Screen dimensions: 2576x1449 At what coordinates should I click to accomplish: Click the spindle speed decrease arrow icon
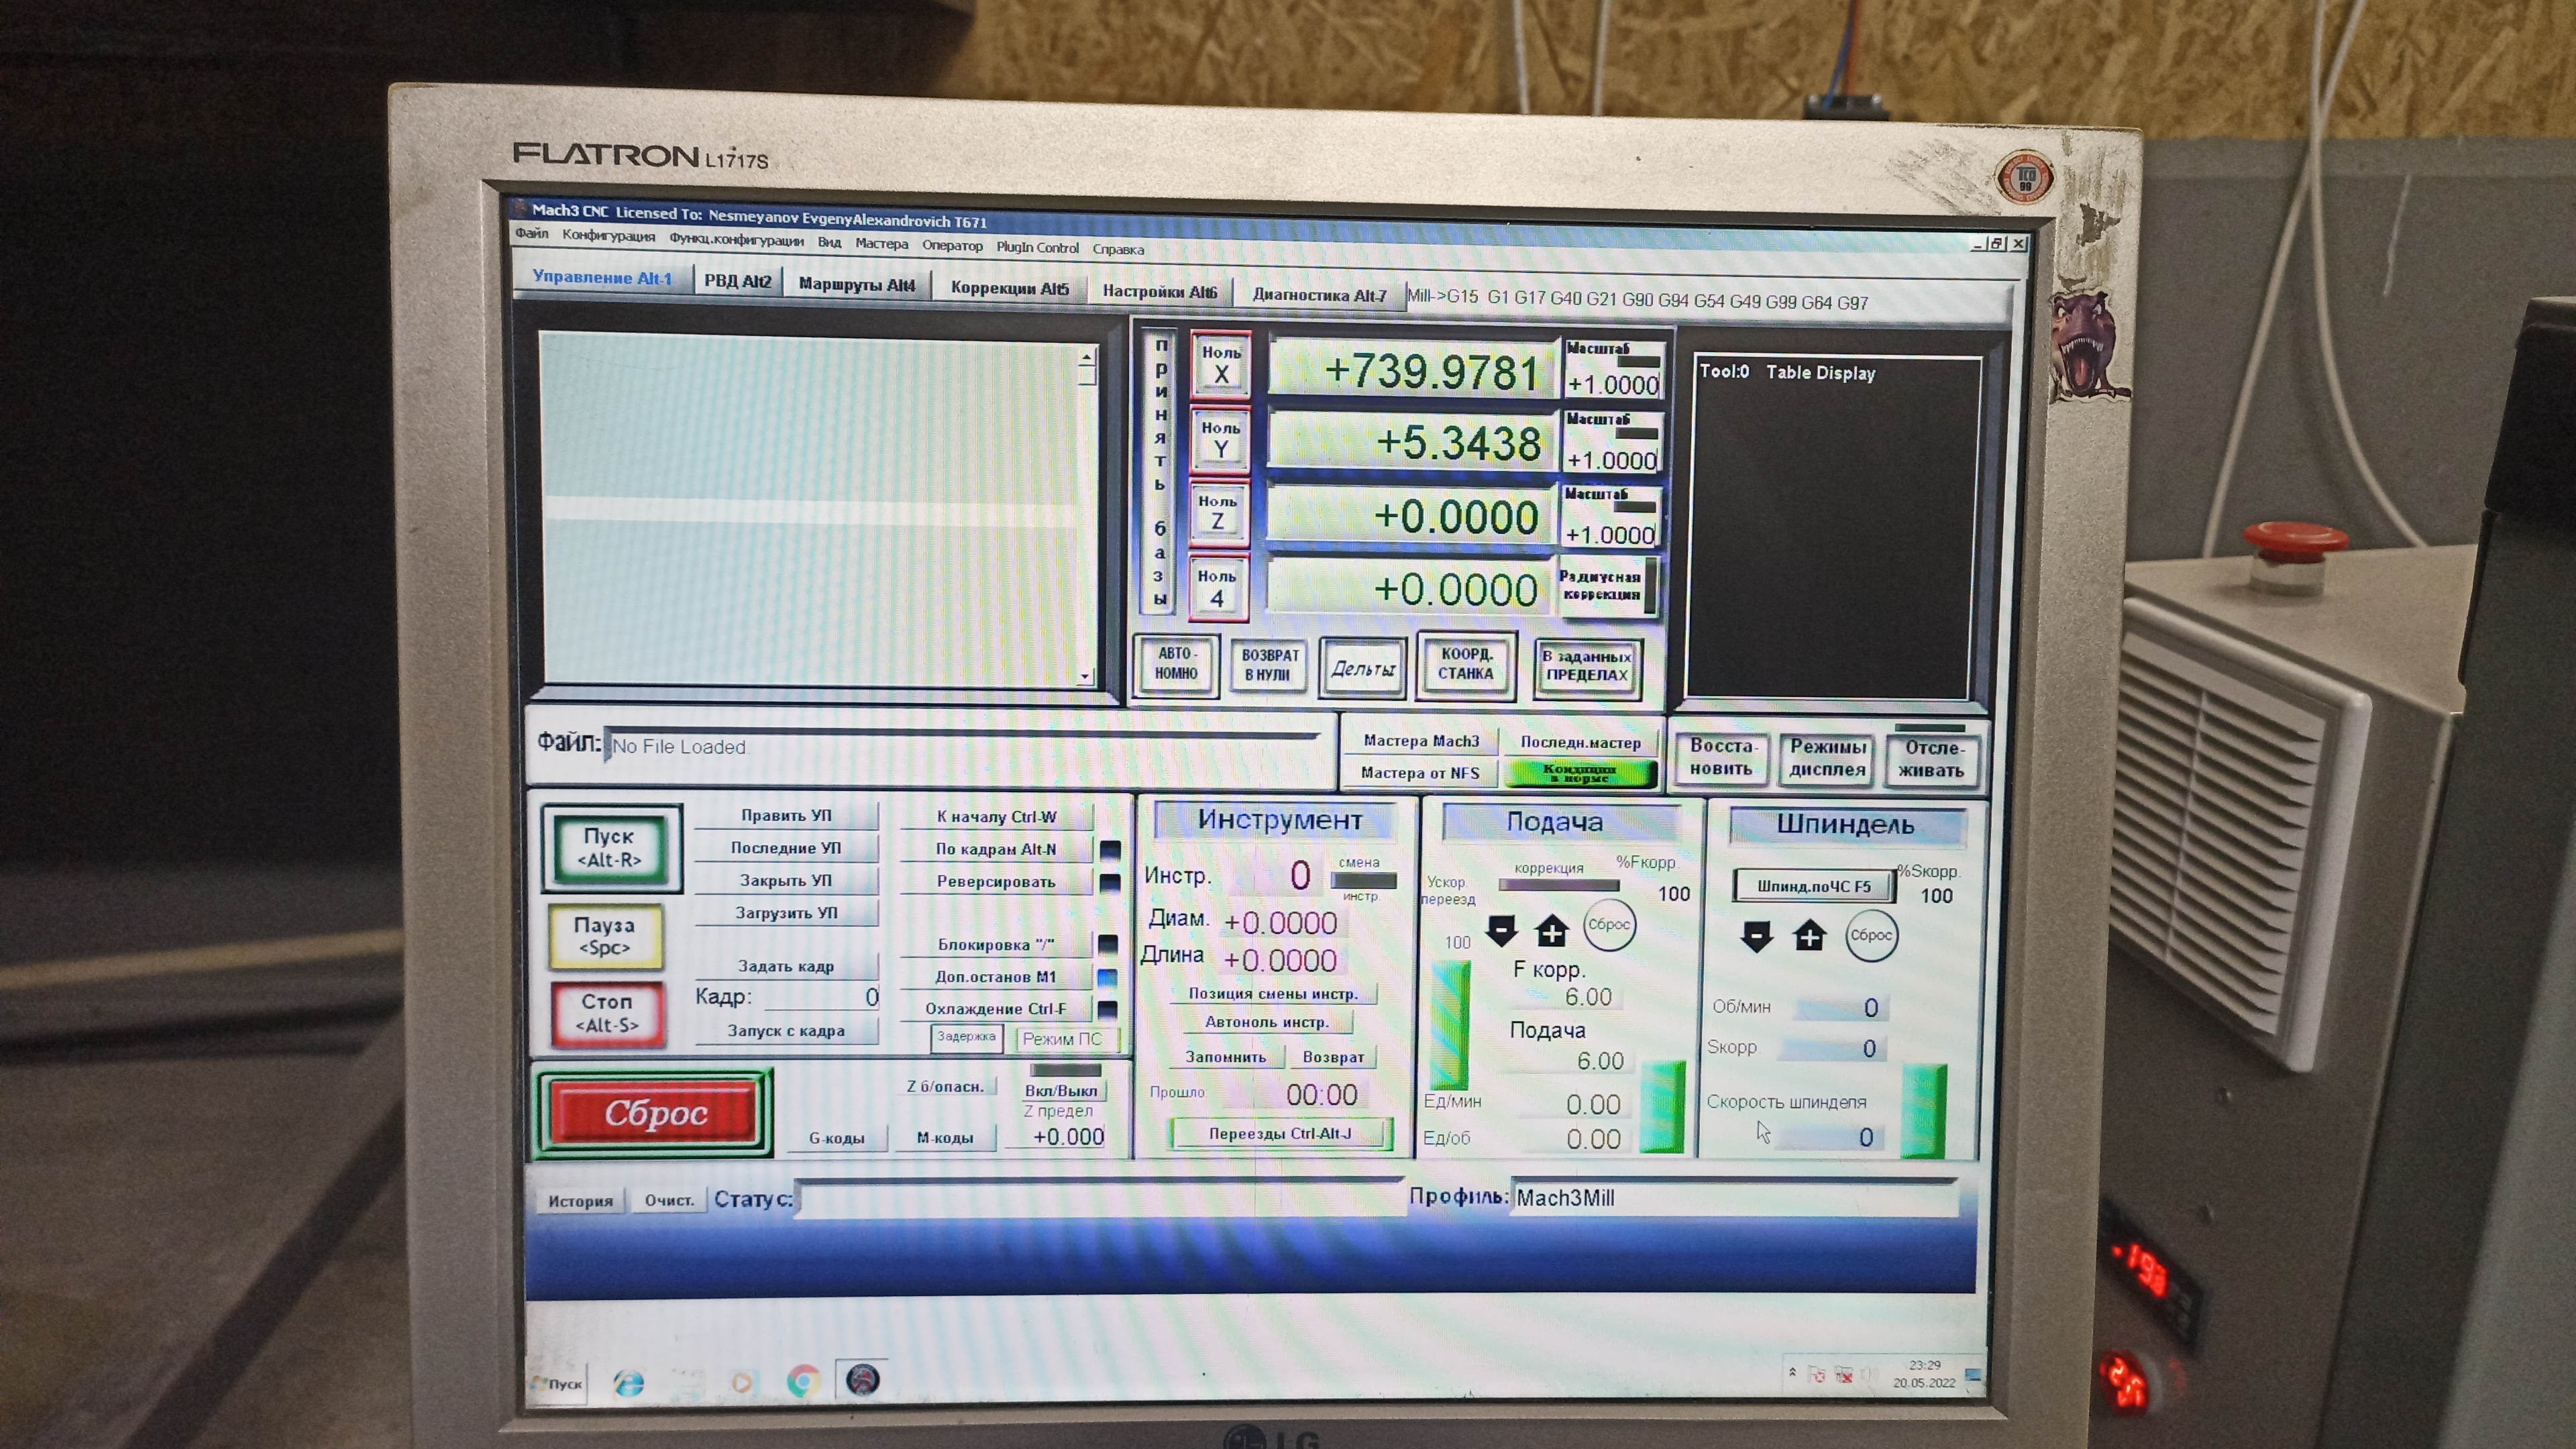(x=1757, y=936)
